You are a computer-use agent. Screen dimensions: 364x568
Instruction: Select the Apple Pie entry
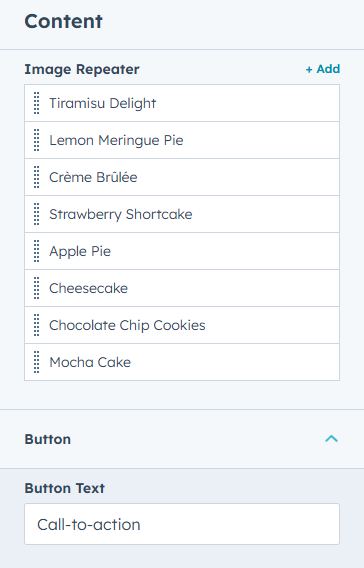point(182,251)
